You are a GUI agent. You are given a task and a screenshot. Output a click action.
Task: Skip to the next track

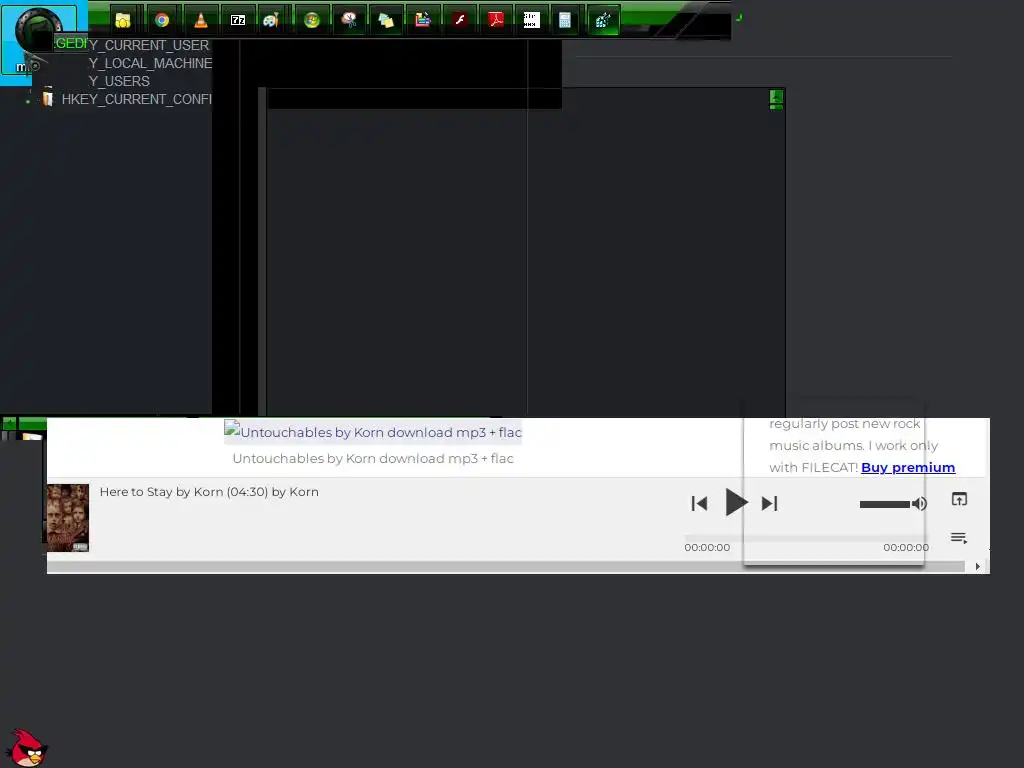769,504
